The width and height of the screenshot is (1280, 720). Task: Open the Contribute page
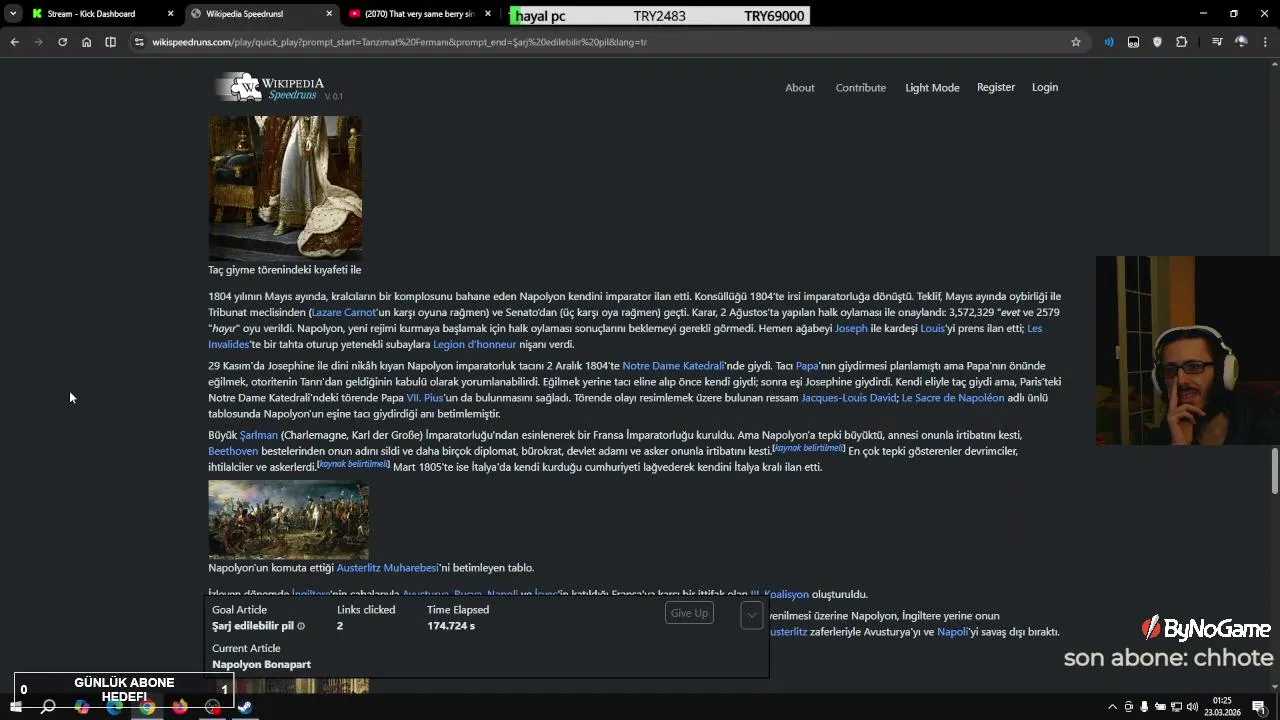pyautogui.click(x=861, y=88)
